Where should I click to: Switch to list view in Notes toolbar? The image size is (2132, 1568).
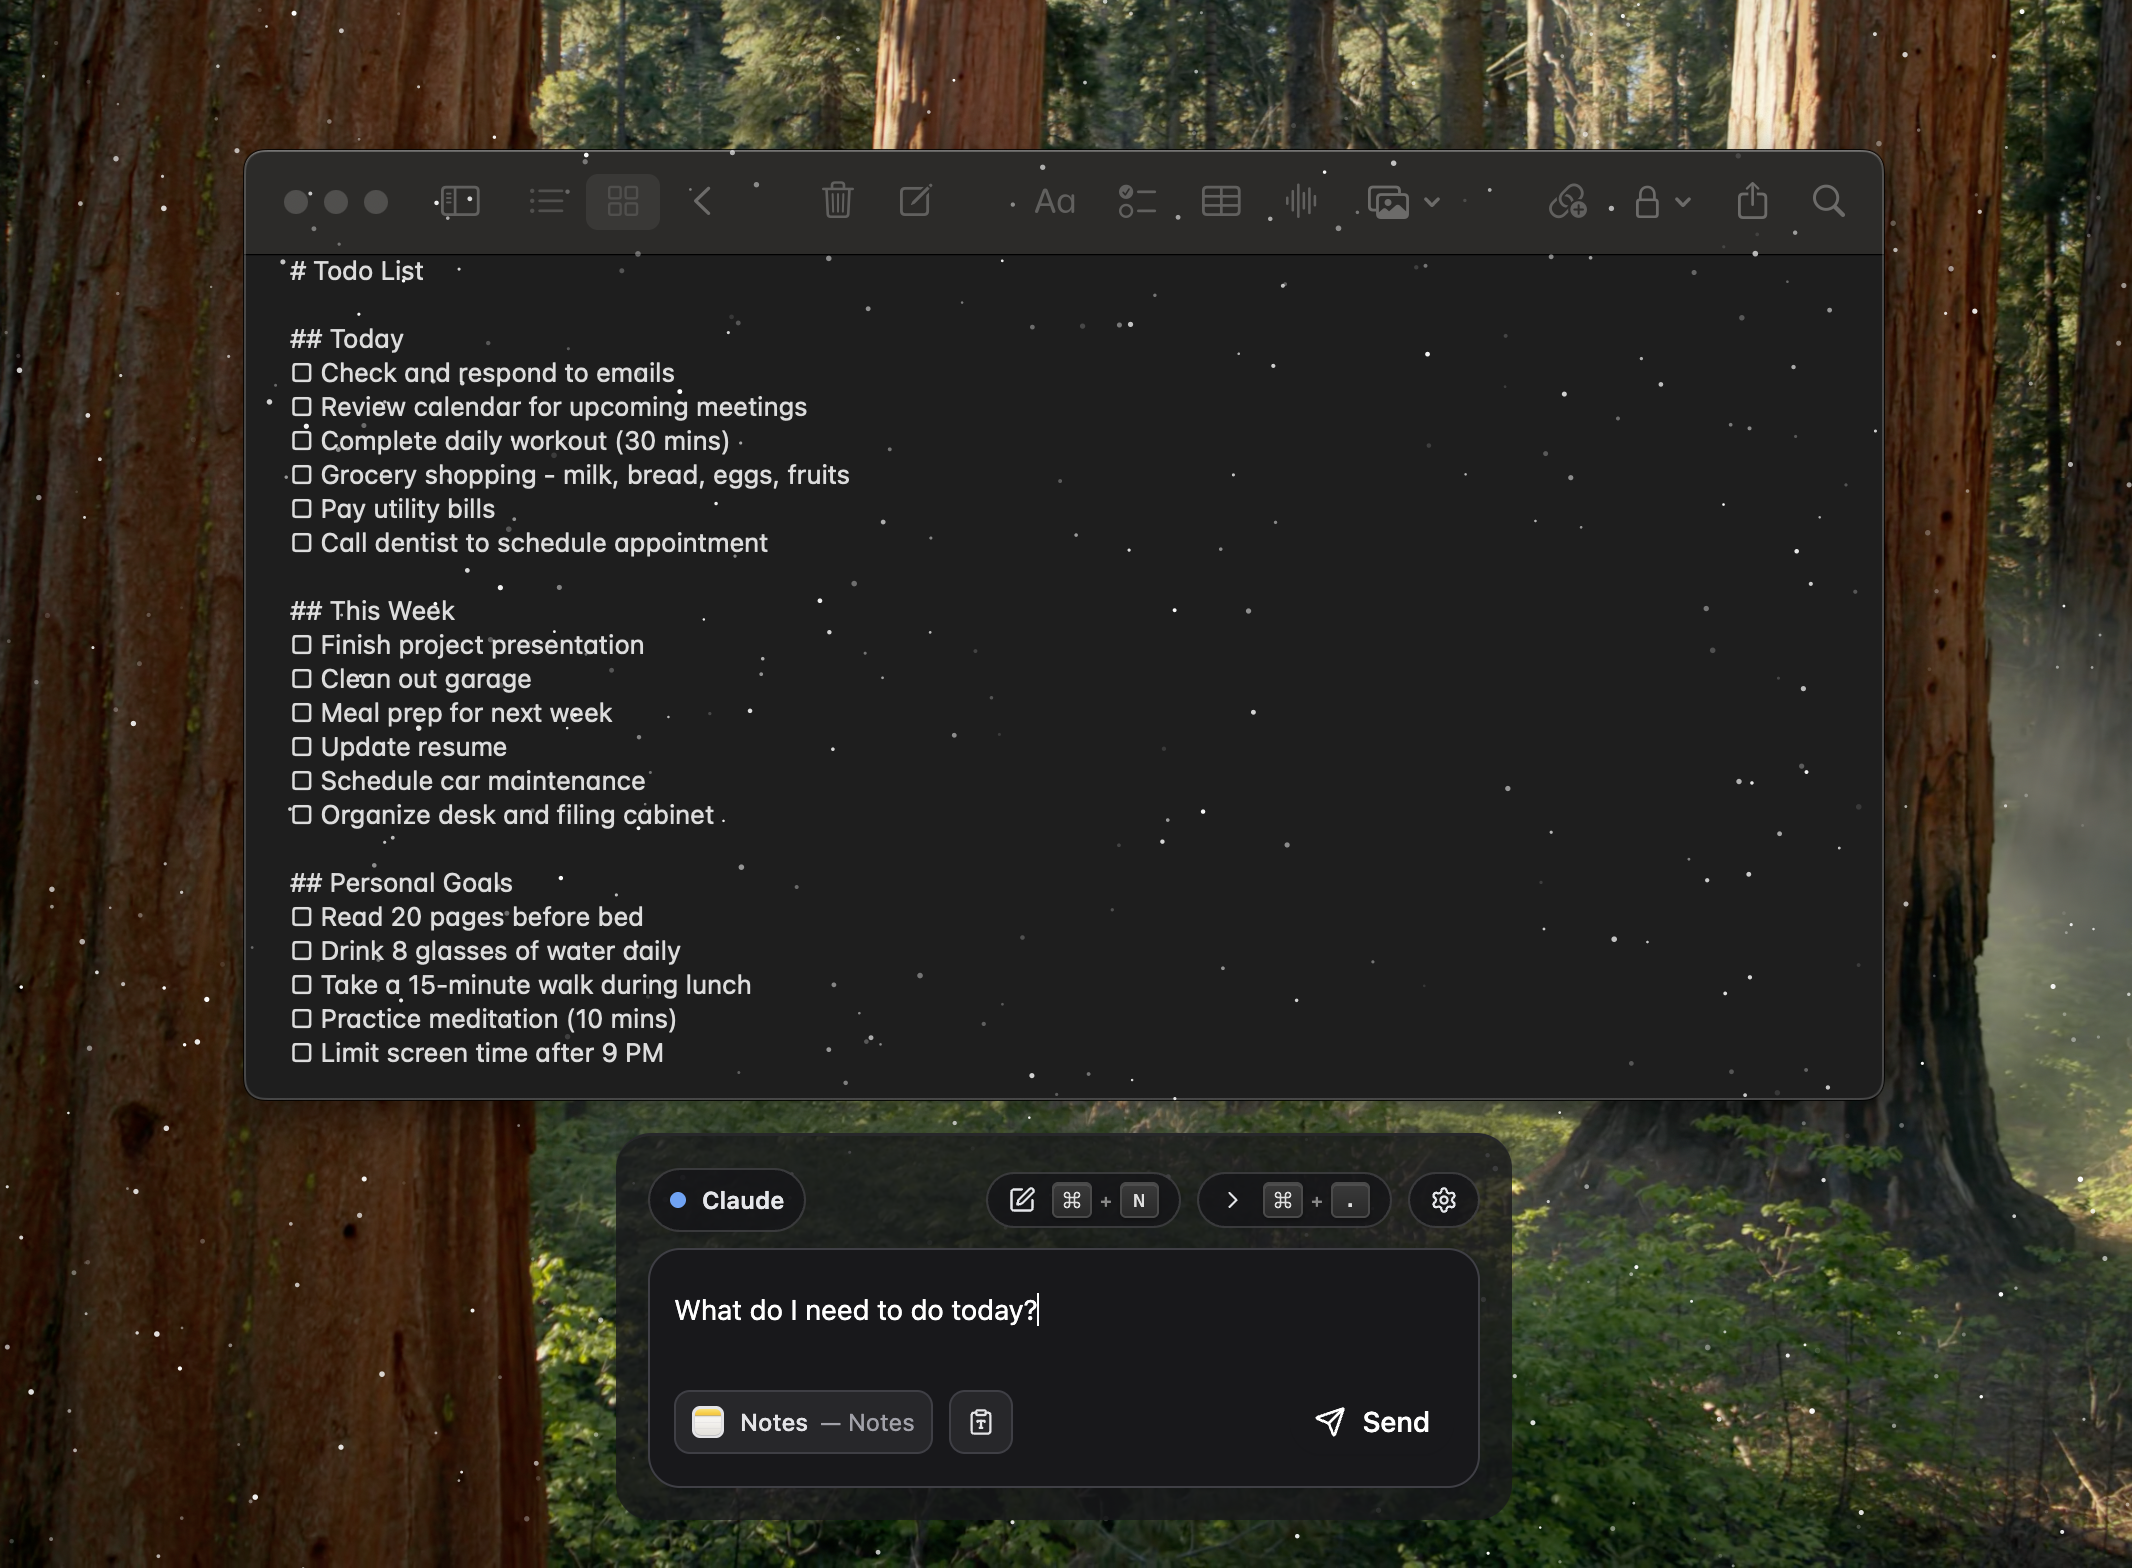tap(548, 202)
